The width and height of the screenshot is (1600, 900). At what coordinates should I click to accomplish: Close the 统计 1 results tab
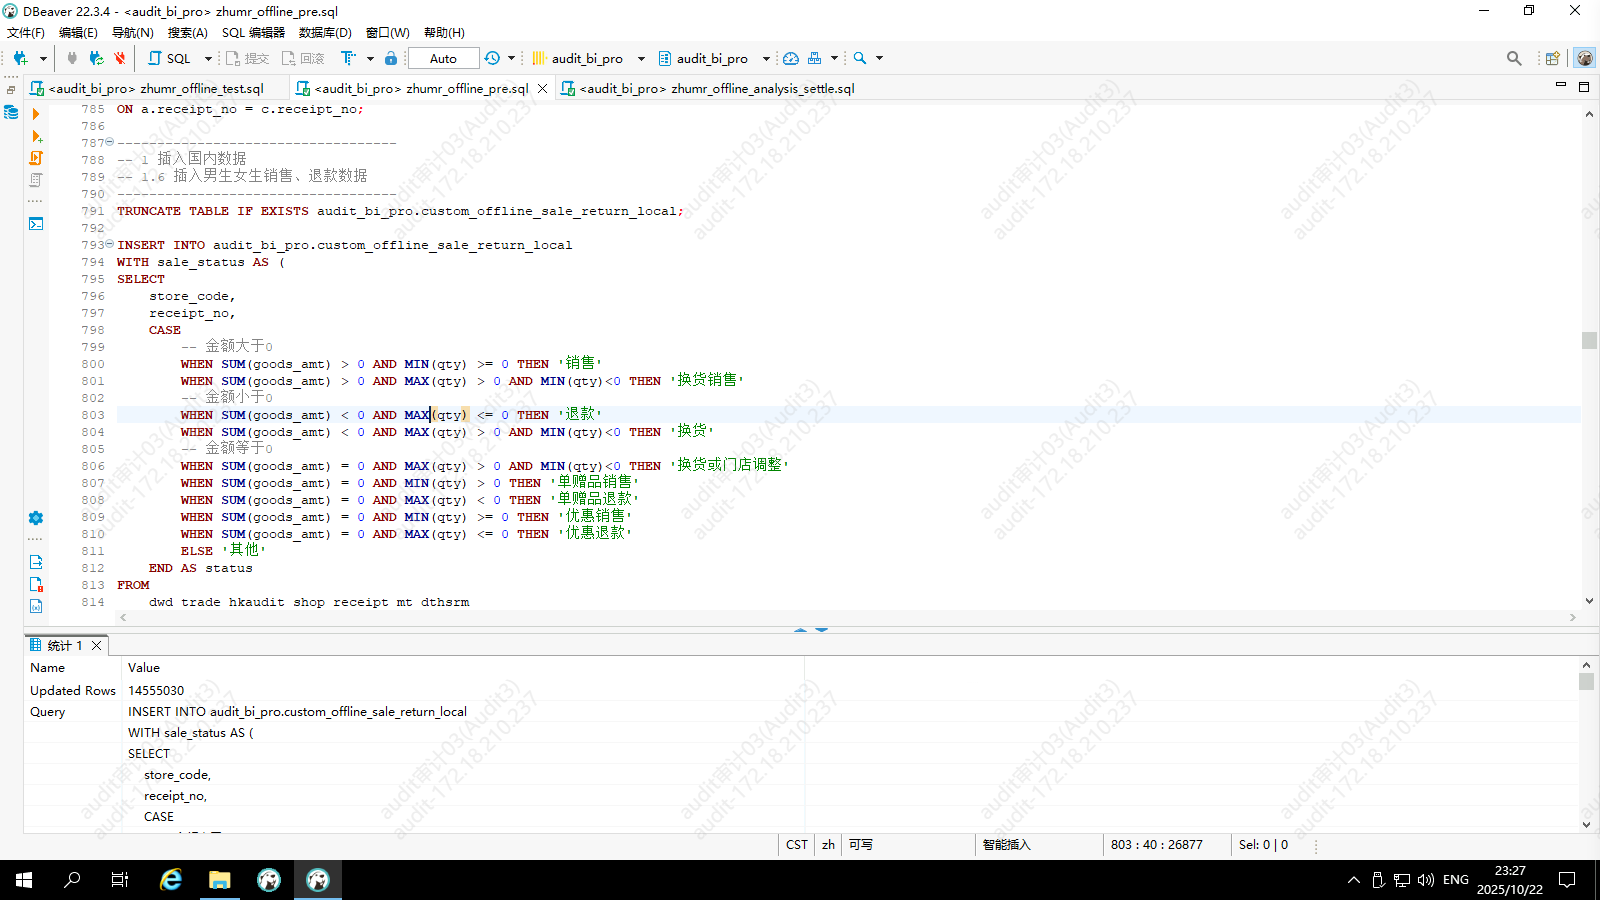tap(97, 645)
